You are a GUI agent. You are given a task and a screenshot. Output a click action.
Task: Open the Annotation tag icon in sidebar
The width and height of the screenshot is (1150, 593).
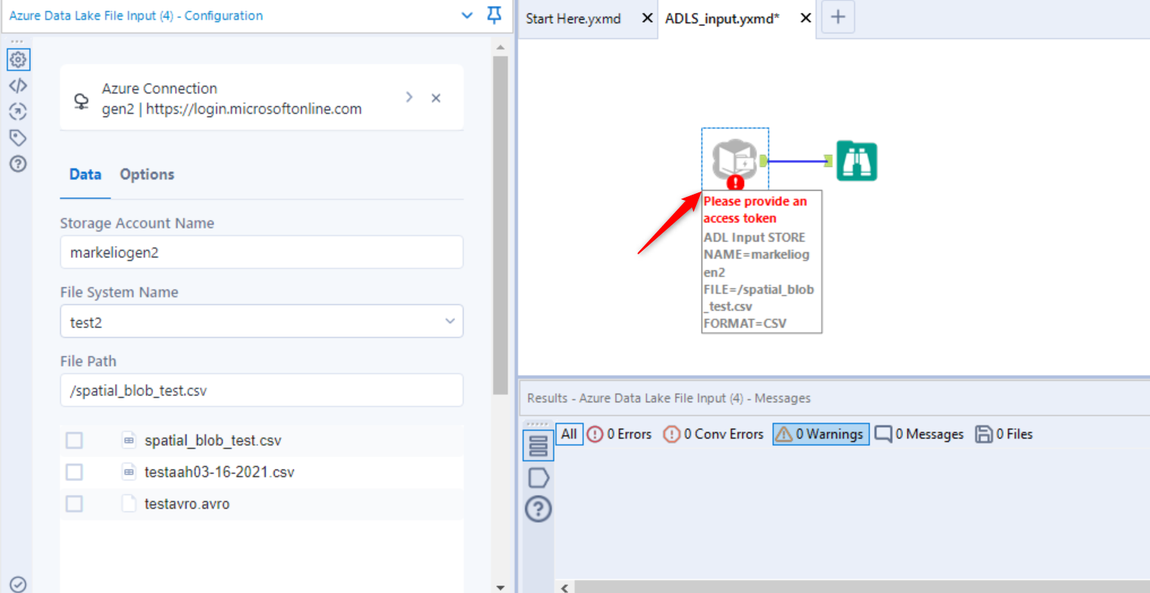click(18, 137)
